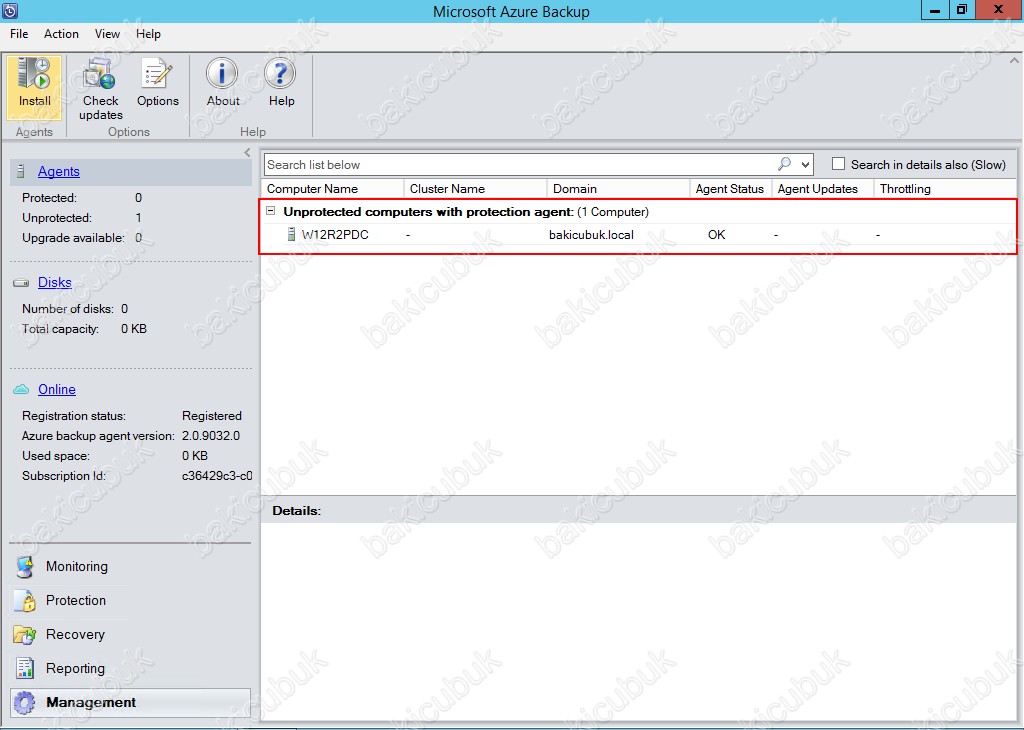The image size is (1024, 730).
Task: Click the Online cloud icon
Action: click(x=21, y=389)
